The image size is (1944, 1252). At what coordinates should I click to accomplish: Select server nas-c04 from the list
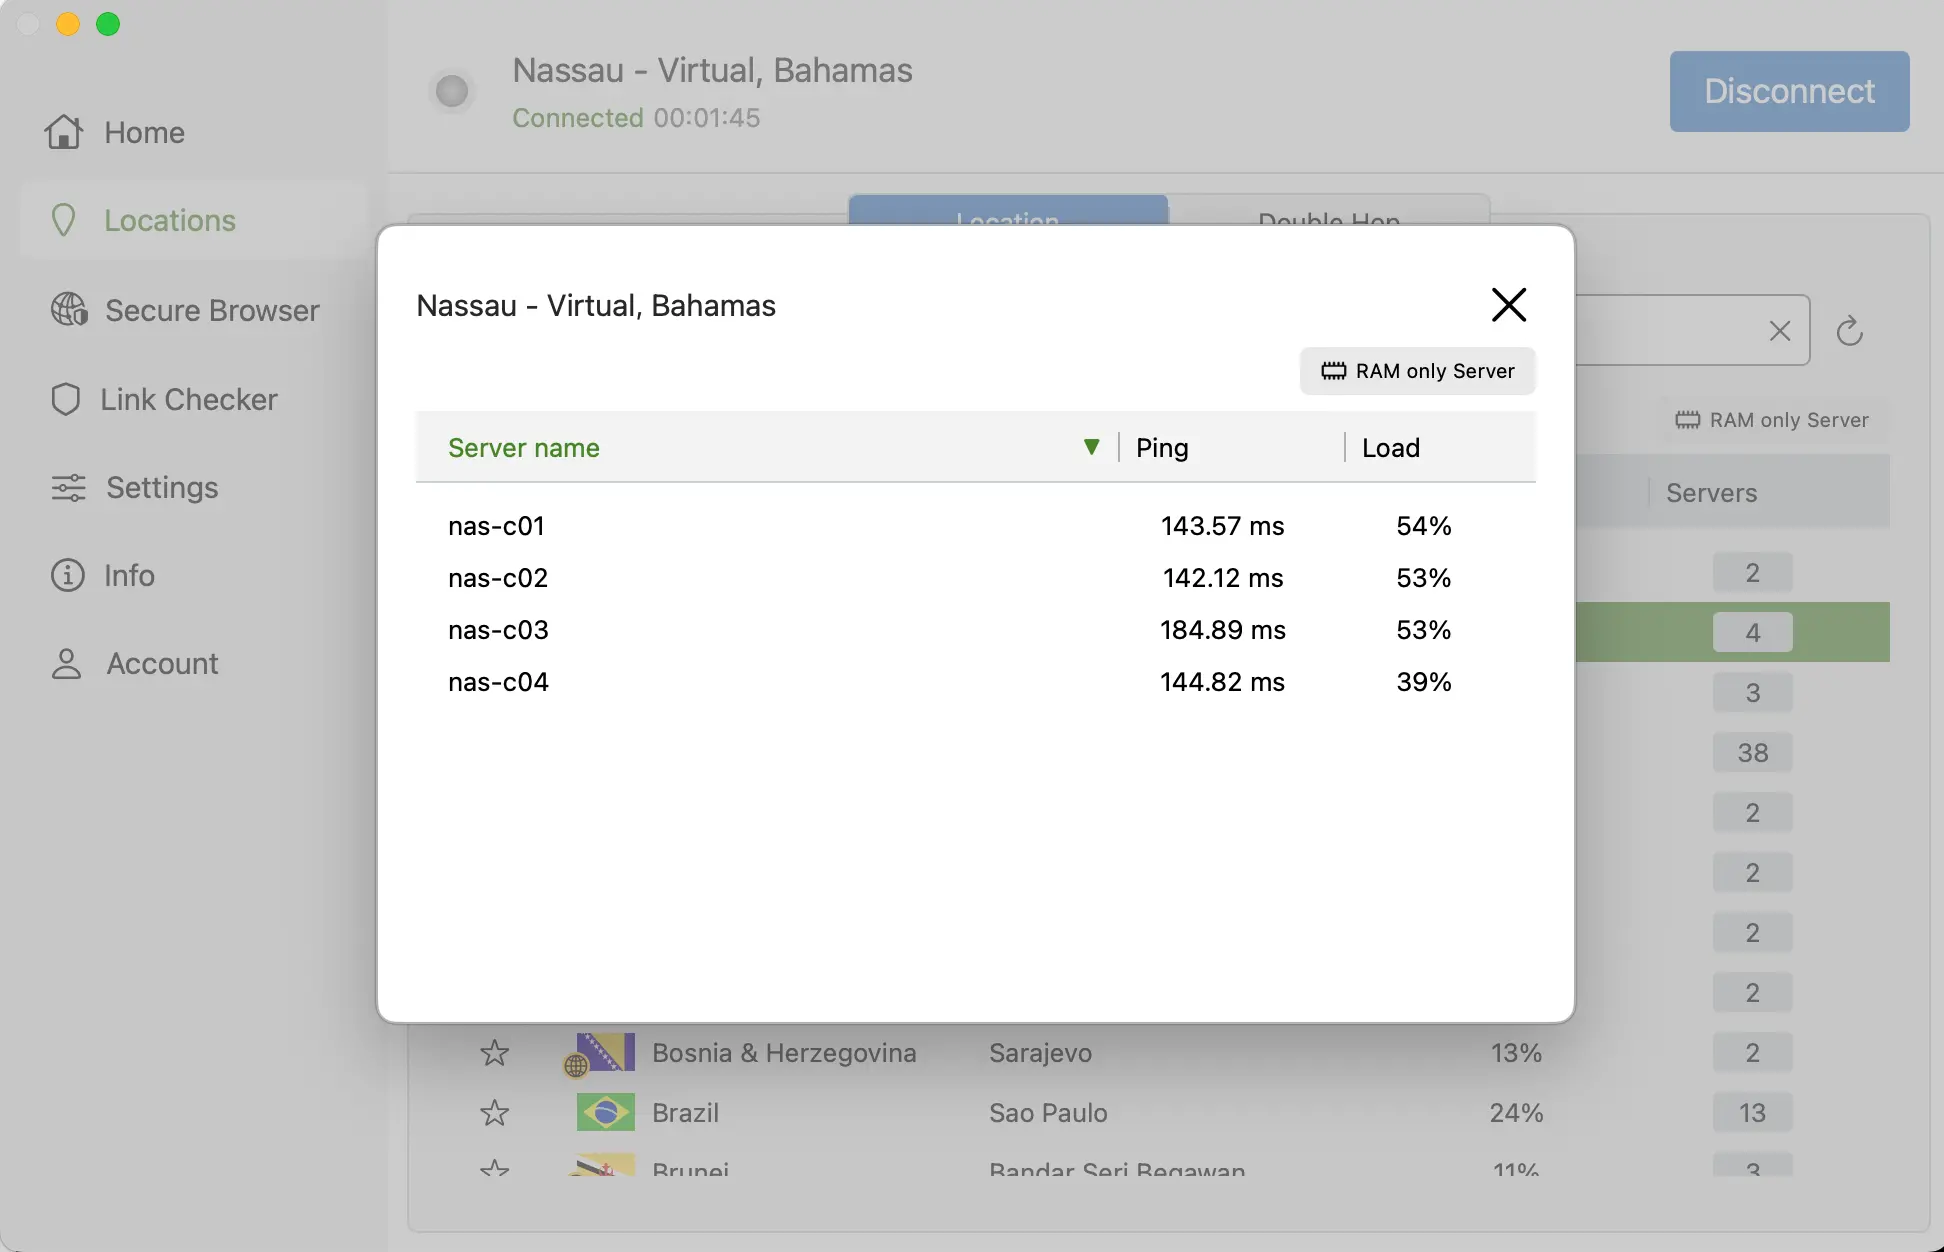click(x=498, y=682)
